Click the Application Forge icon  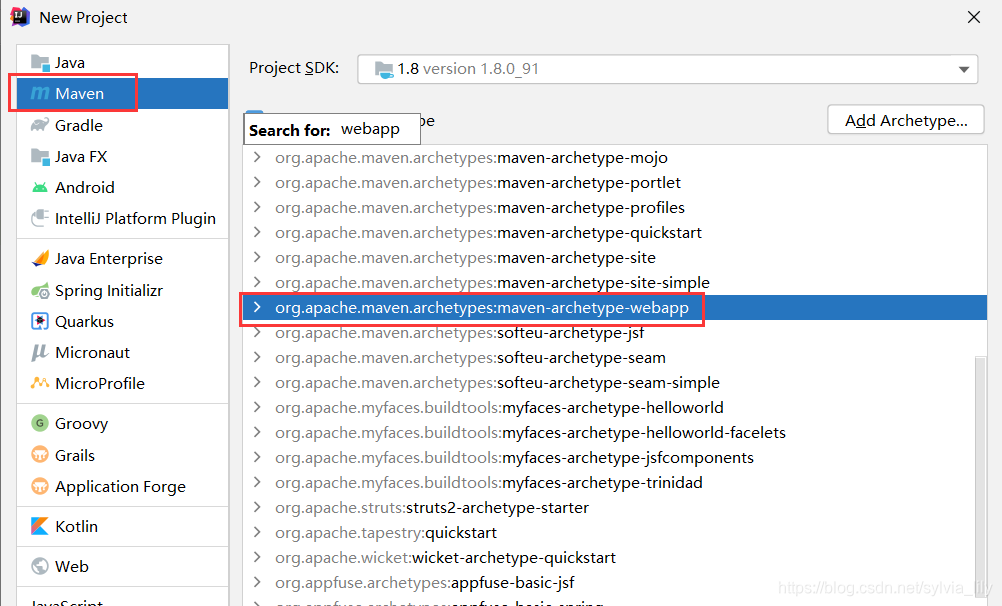tap(40, 486)
